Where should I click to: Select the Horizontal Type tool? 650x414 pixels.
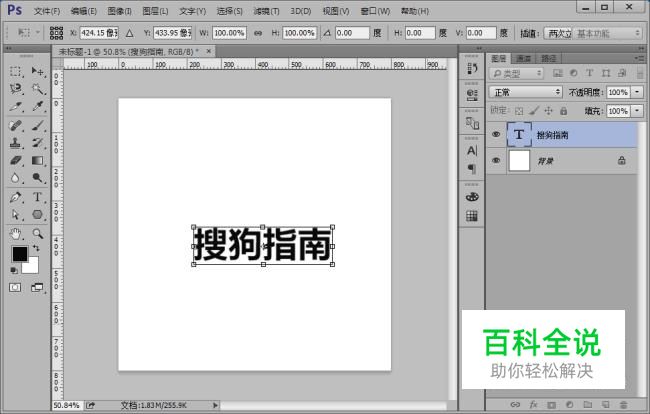38,197
